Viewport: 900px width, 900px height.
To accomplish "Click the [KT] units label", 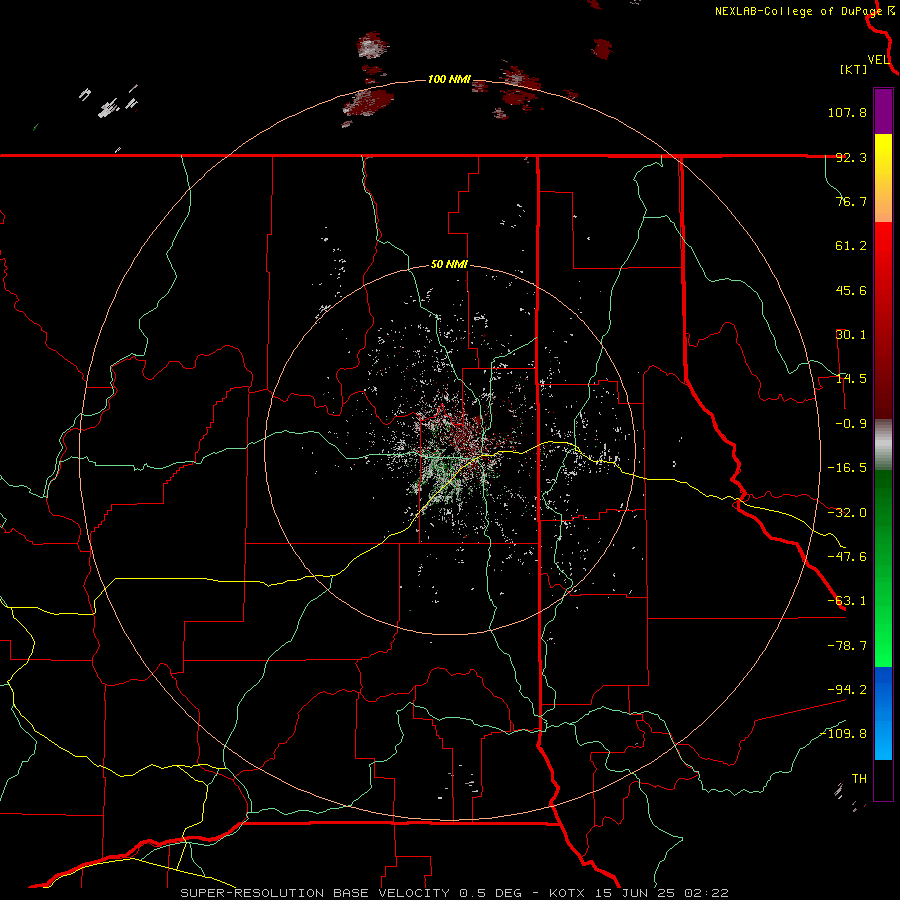I will [854, 69].
